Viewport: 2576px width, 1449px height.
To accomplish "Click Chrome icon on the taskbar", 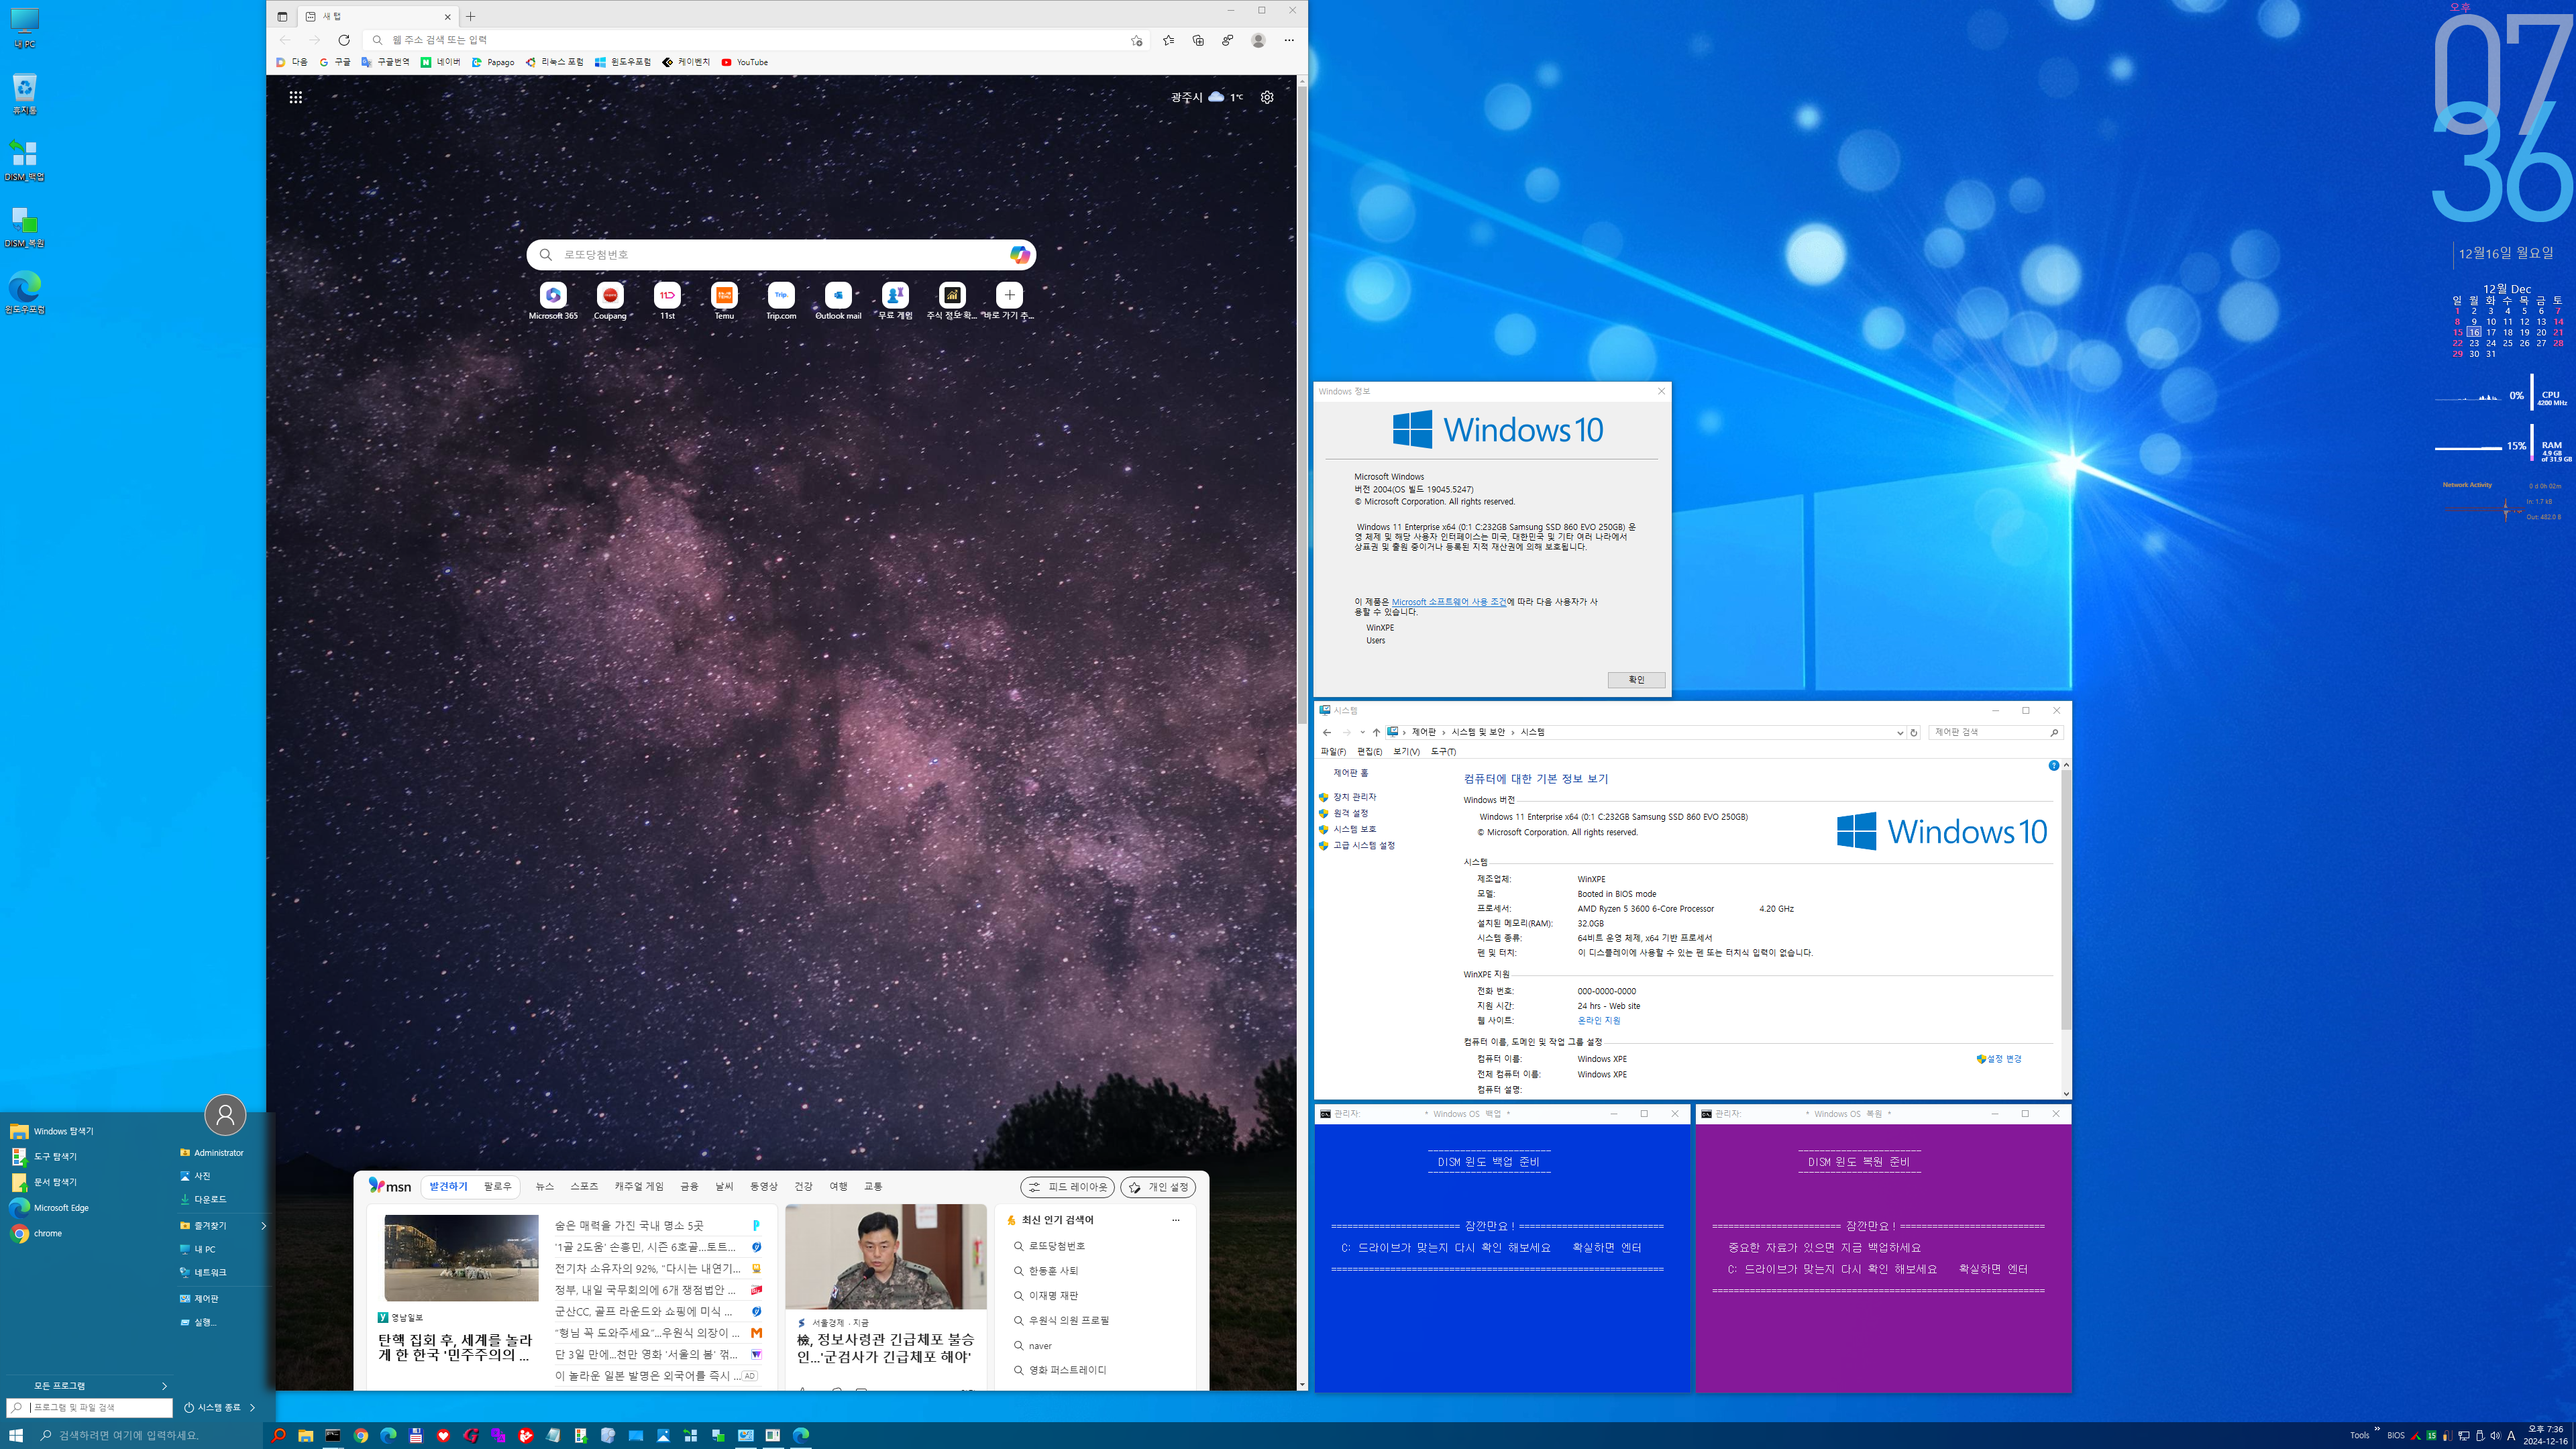I will [360, 1435].
